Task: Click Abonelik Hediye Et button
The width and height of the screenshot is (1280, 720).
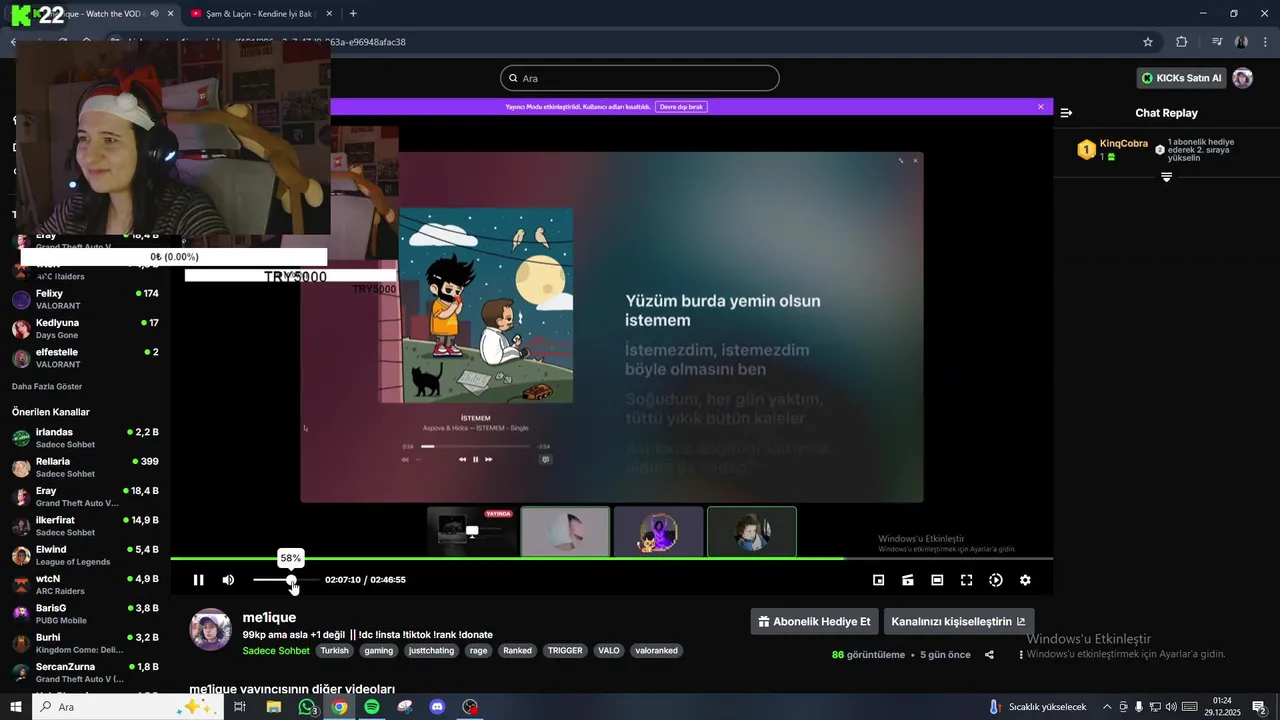Action: click(814, 621)
